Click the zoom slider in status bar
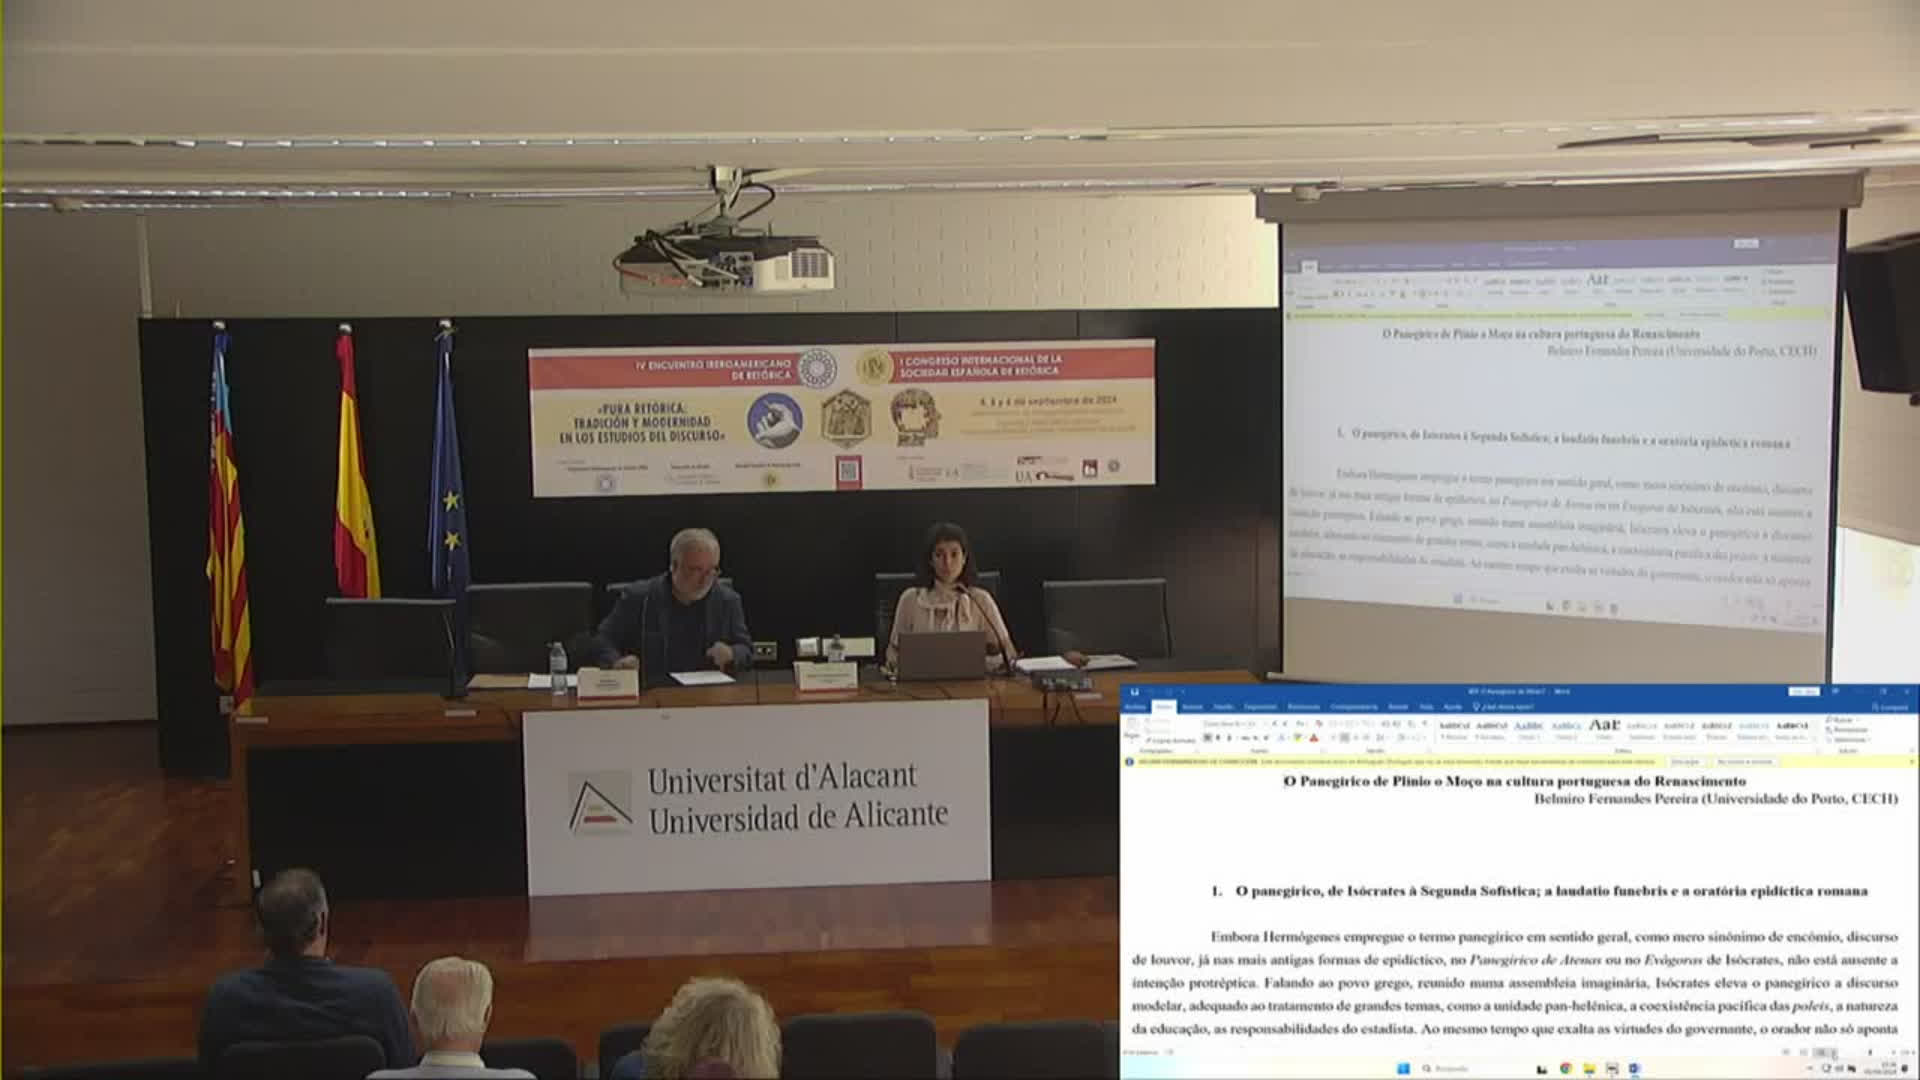The width and height of the screenshot is (1920, 1080). pyautogui.click(x=1870, y=1053)
